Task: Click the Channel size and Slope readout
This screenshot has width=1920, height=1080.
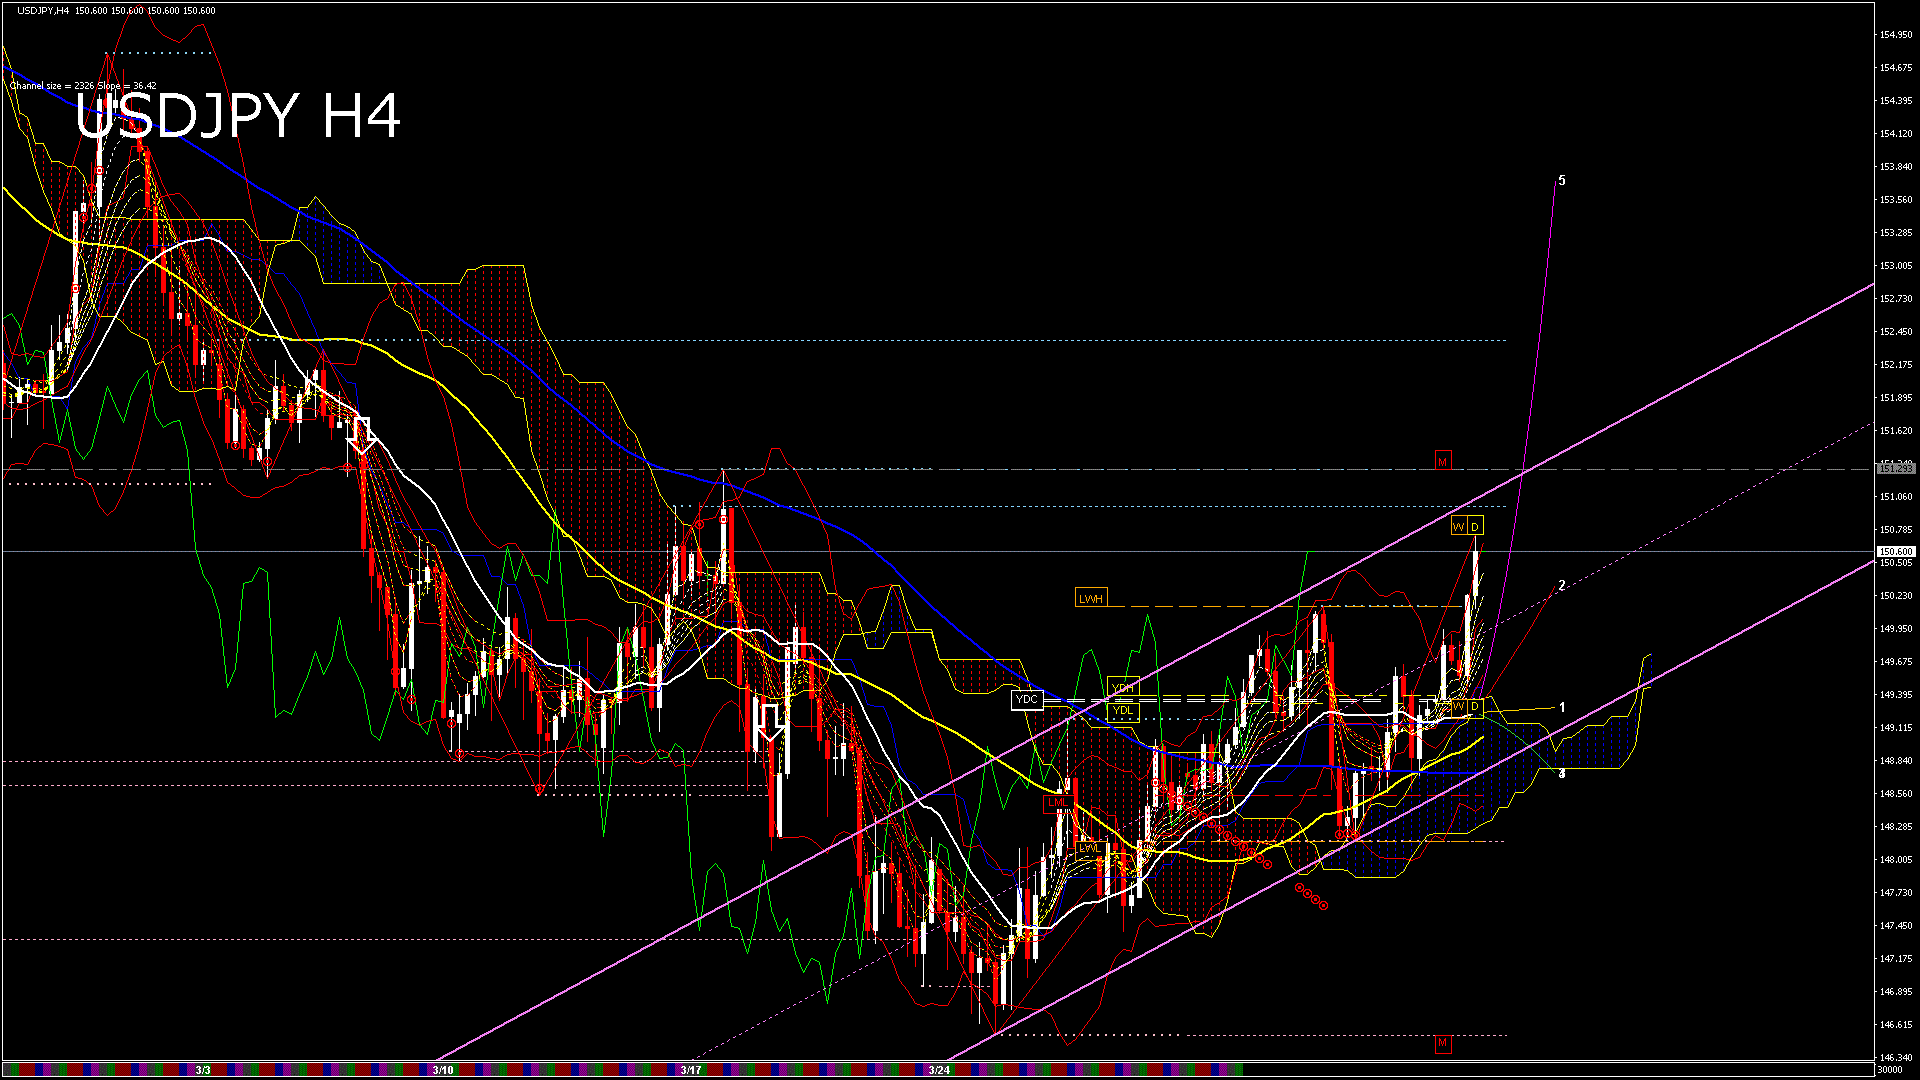Action: [83, 86]
